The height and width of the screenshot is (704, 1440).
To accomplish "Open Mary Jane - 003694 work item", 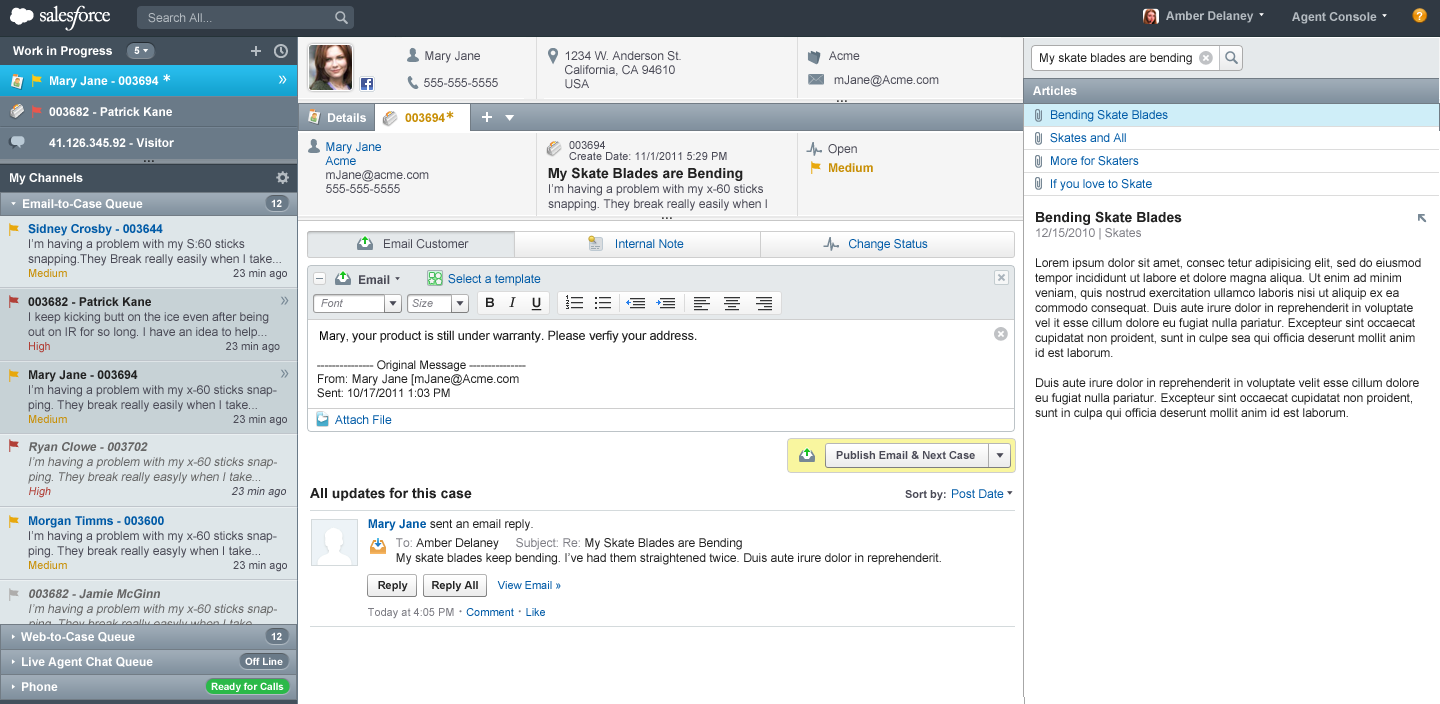I will pos(148,80).
